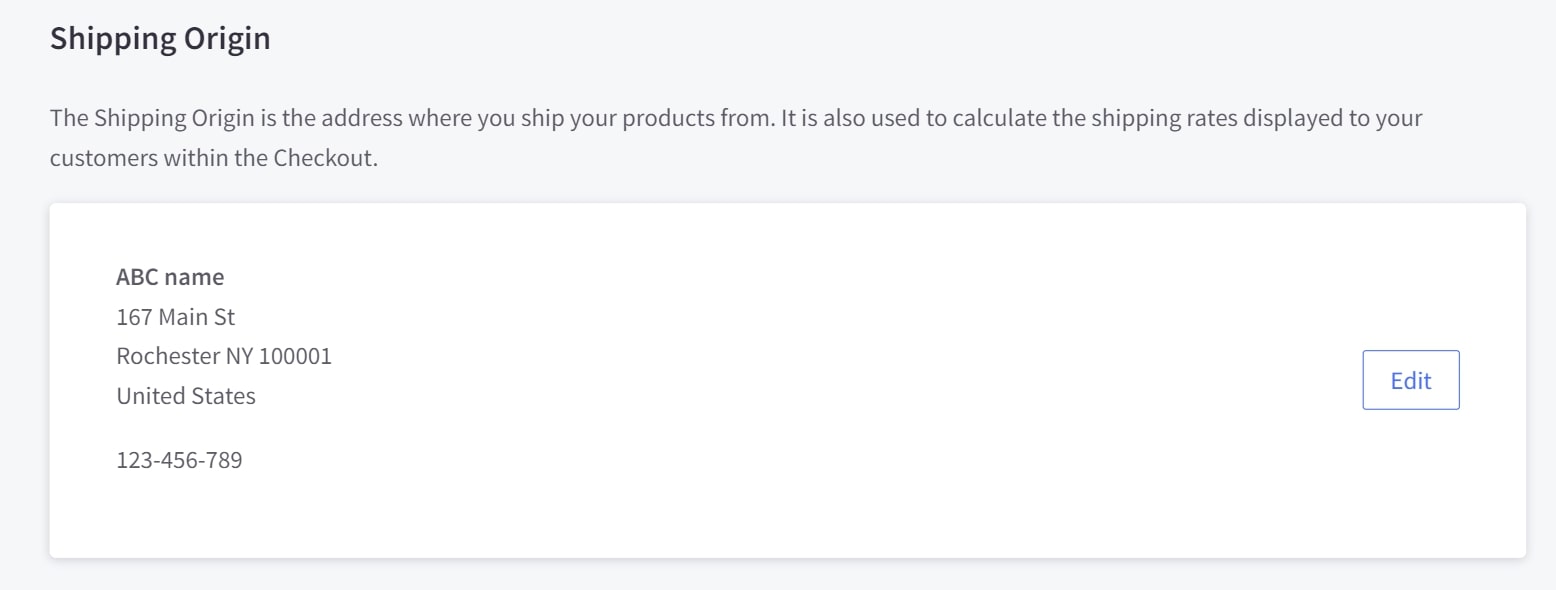Select the ABC name bold text
This screenshot has width=1556, height=590.
click(170, 277)
